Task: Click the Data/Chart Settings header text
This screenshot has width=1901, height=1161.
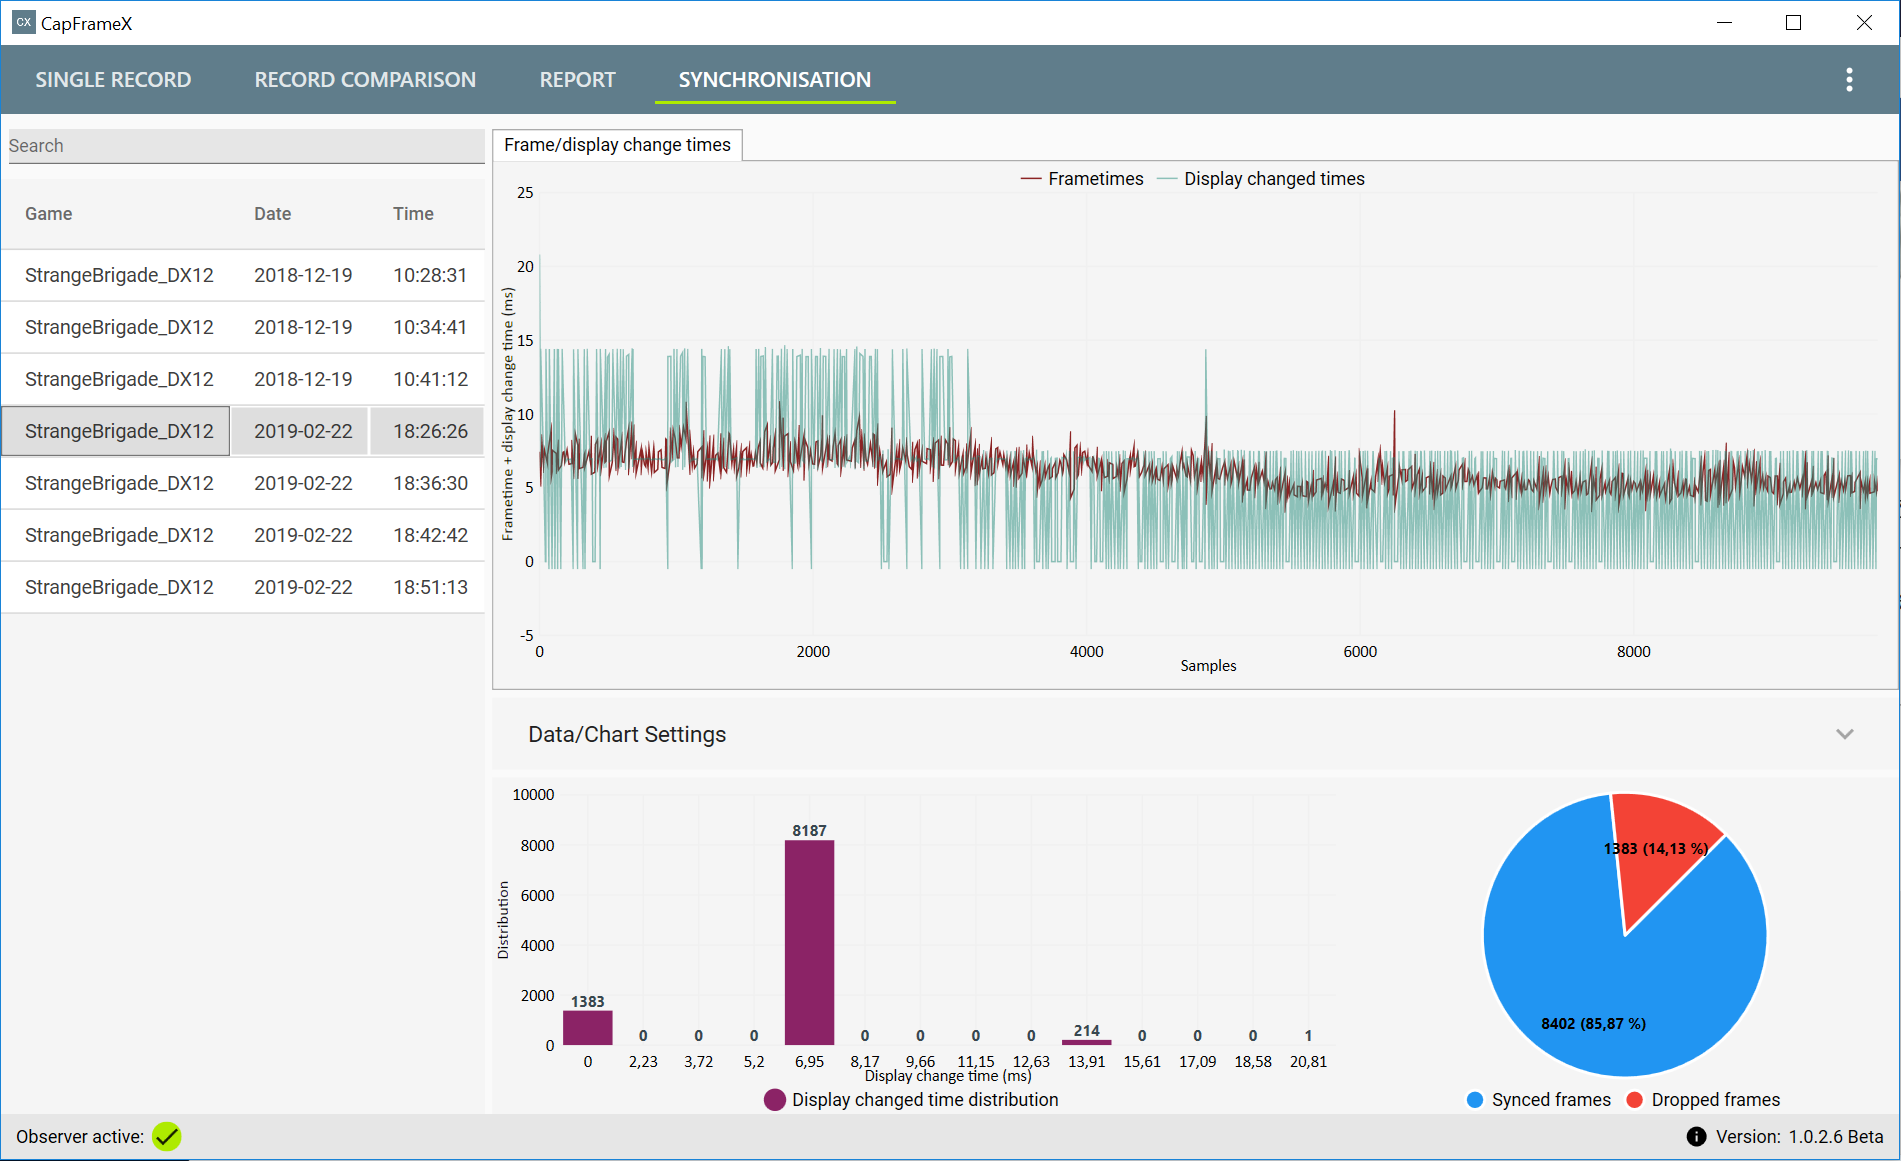Action: [627, 734]
